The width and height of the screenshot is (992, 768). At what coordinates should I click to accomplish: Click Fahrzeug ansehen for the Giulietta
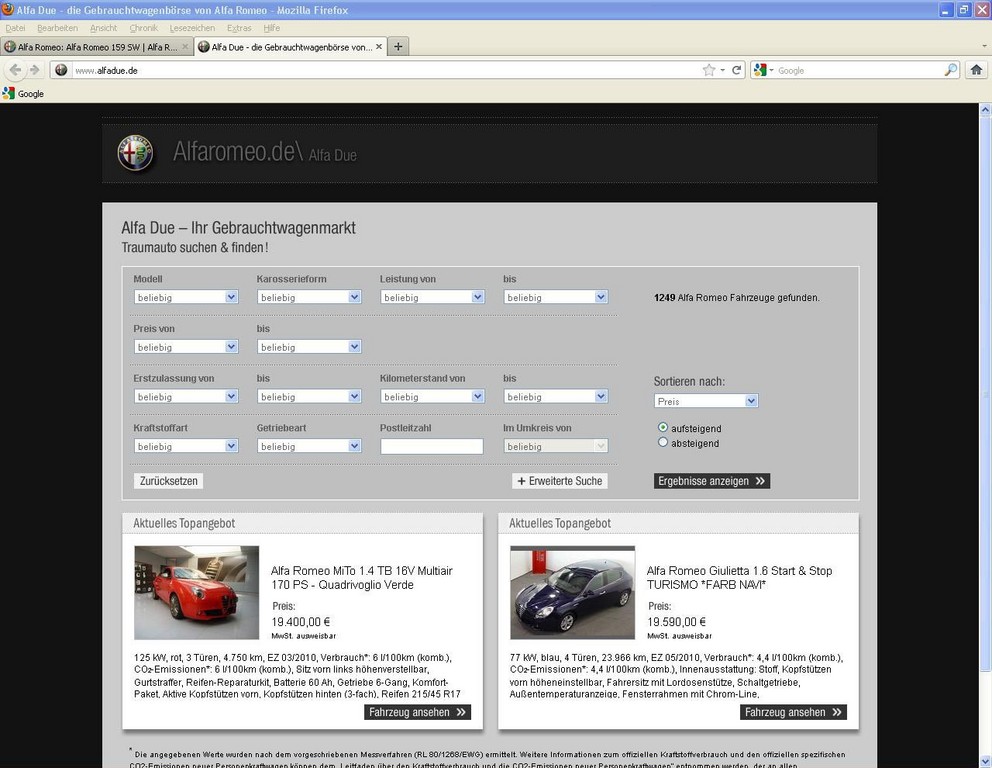point(793,712)
